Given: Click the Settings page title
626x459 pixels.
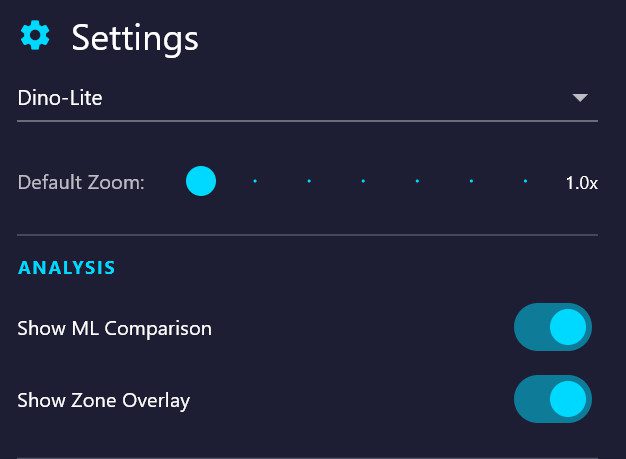Looking at the screenshot, I should 135,38.
